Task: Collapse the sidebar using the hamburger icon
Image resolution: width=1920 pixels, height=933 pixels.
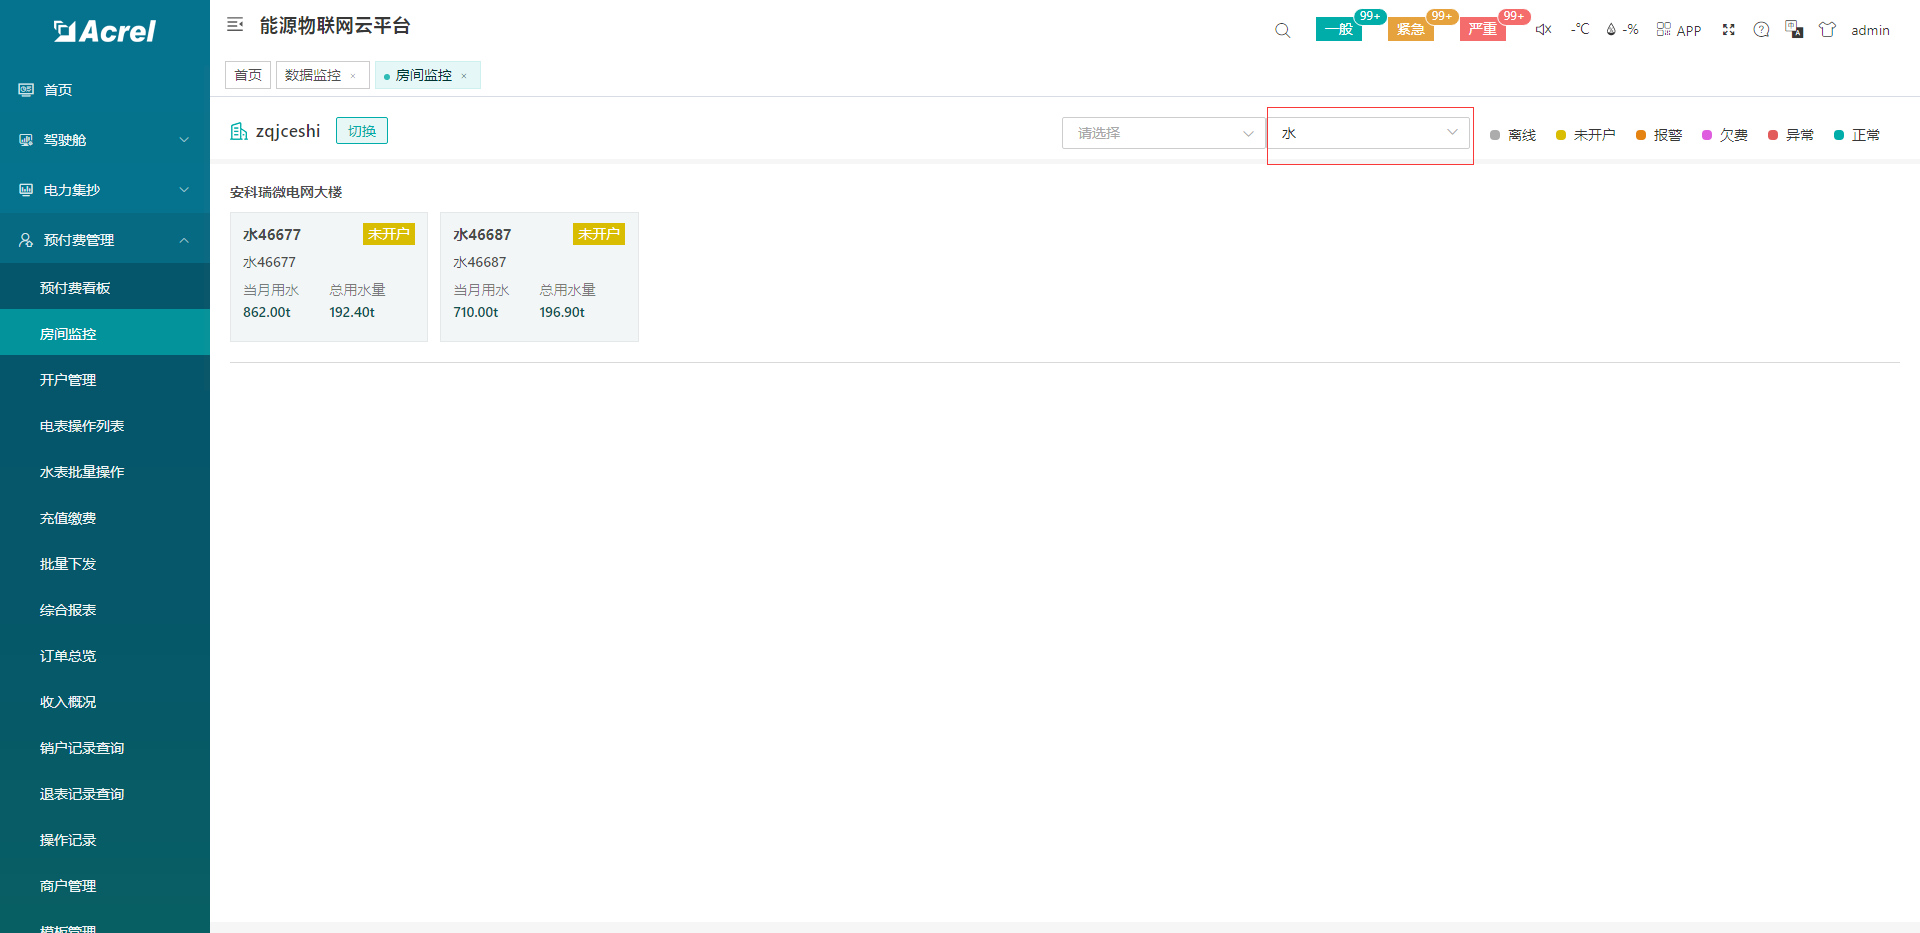Action: pyautogui.click(x=235, y=25)
